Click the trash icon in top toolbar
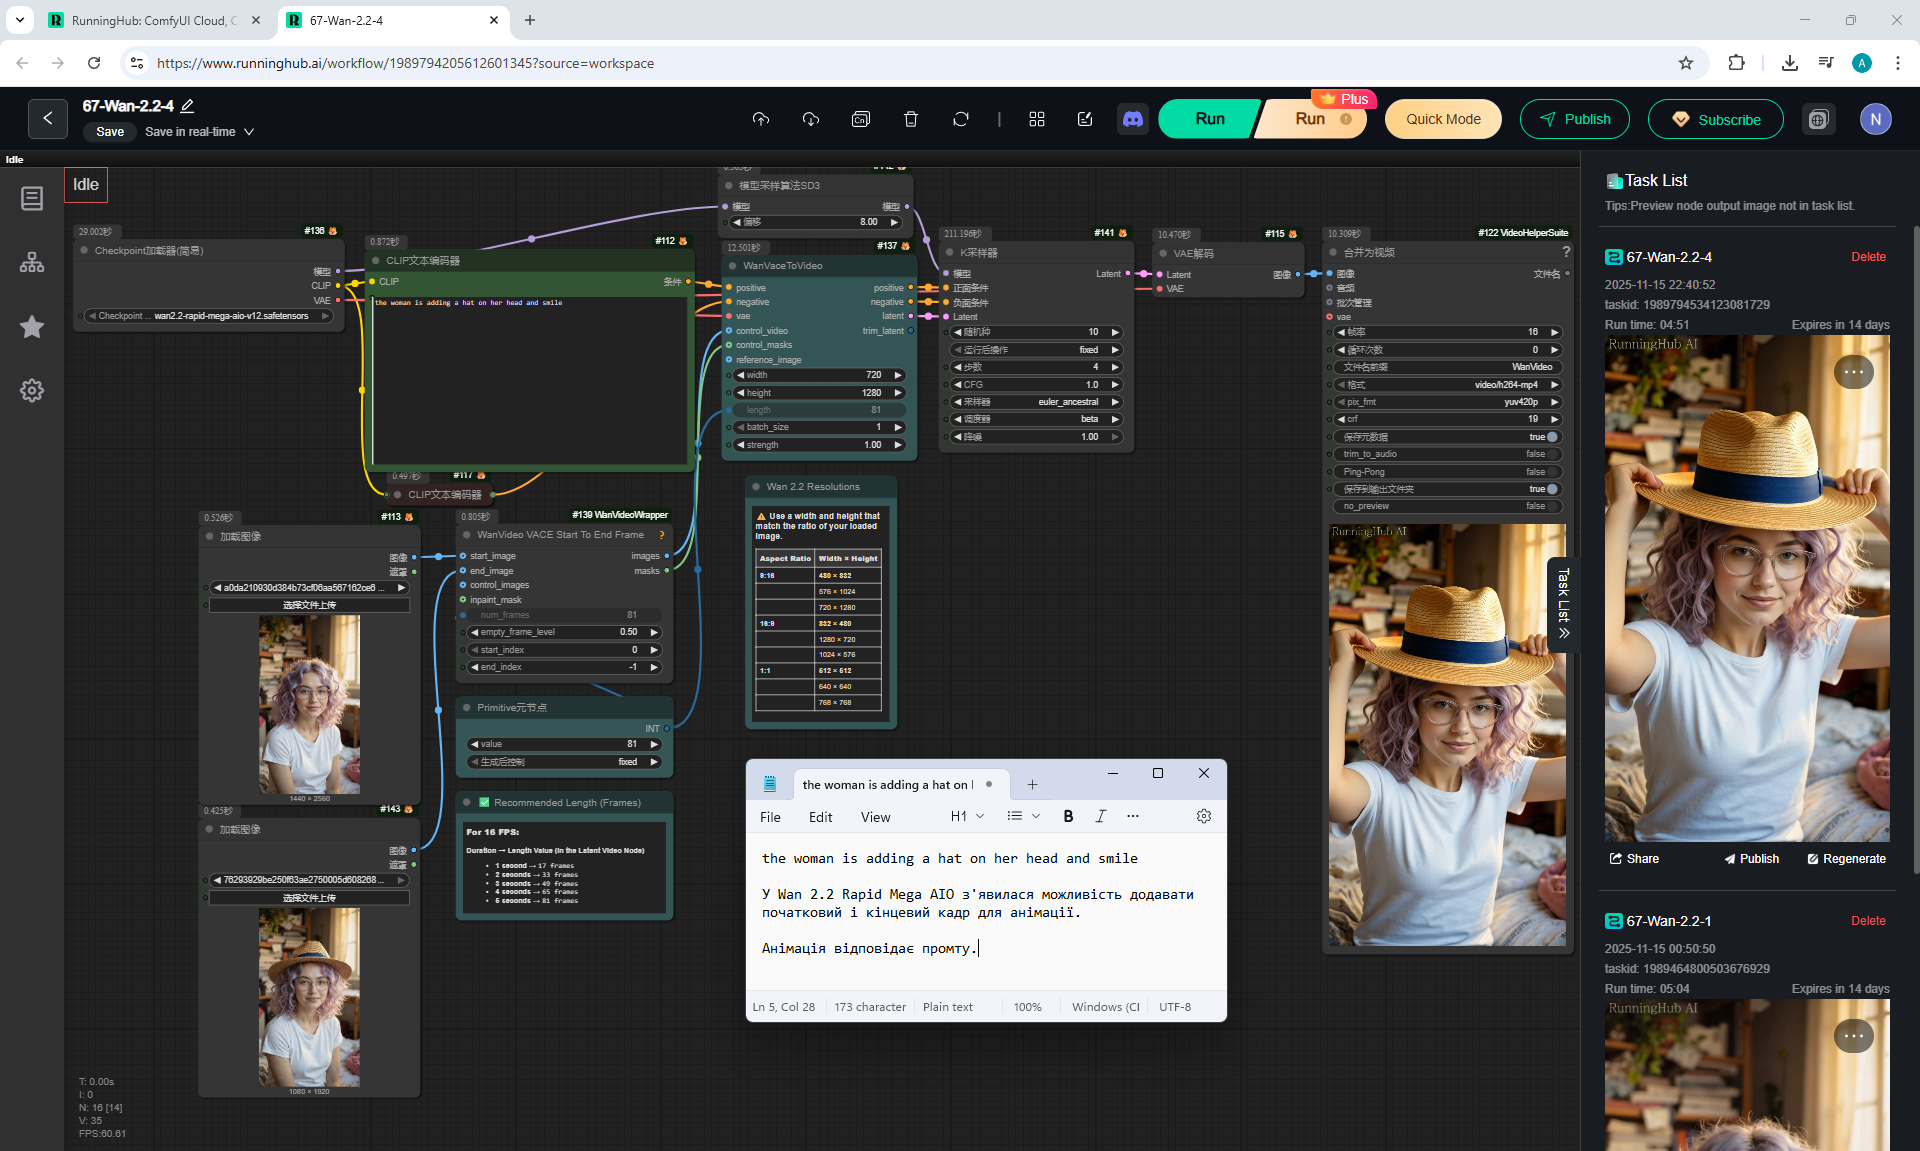This screenshot has width=1920, height=1151. coord(910,119)
